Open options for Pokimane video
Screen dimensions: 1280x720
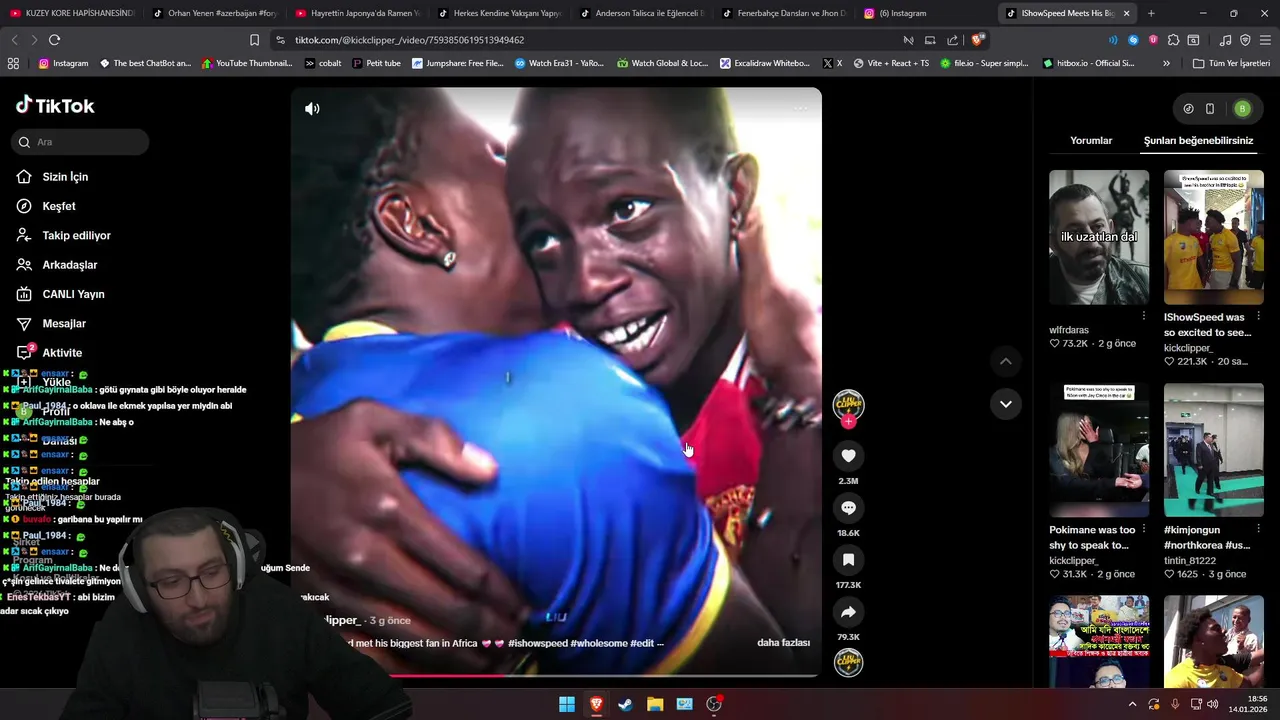tap(1144, 529)
